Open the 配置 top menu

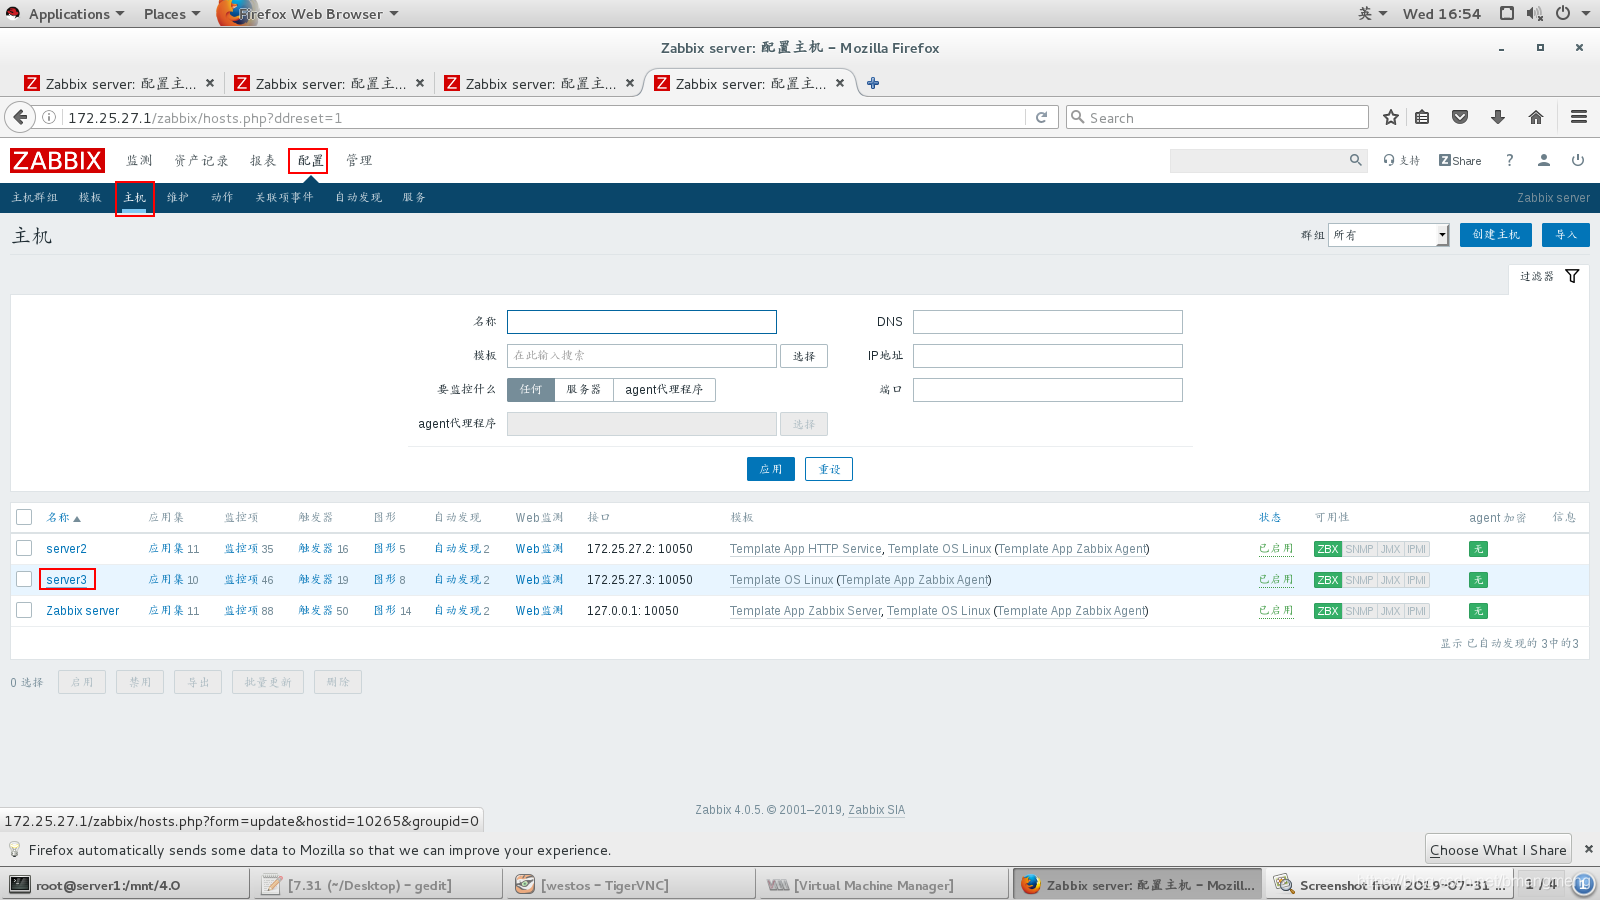pos(310,160)
